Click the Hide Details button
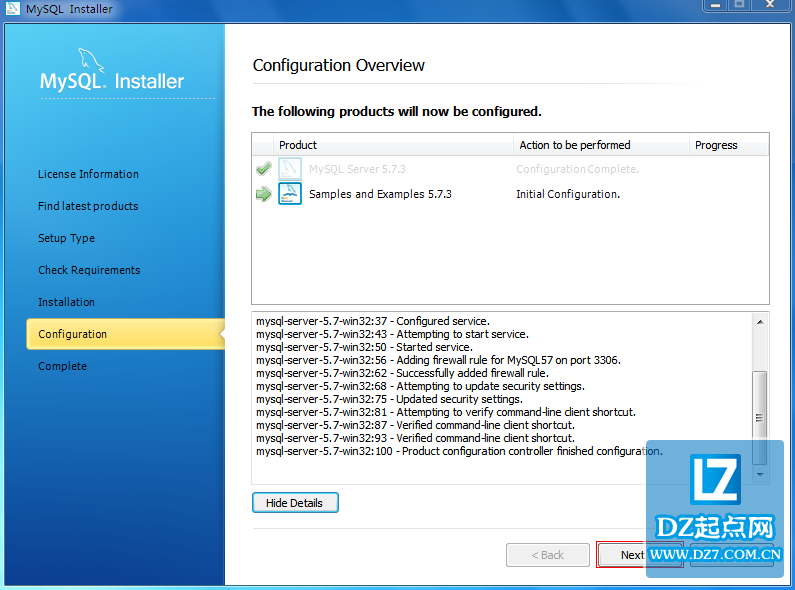The image size is (795, 590). [295, 503]
